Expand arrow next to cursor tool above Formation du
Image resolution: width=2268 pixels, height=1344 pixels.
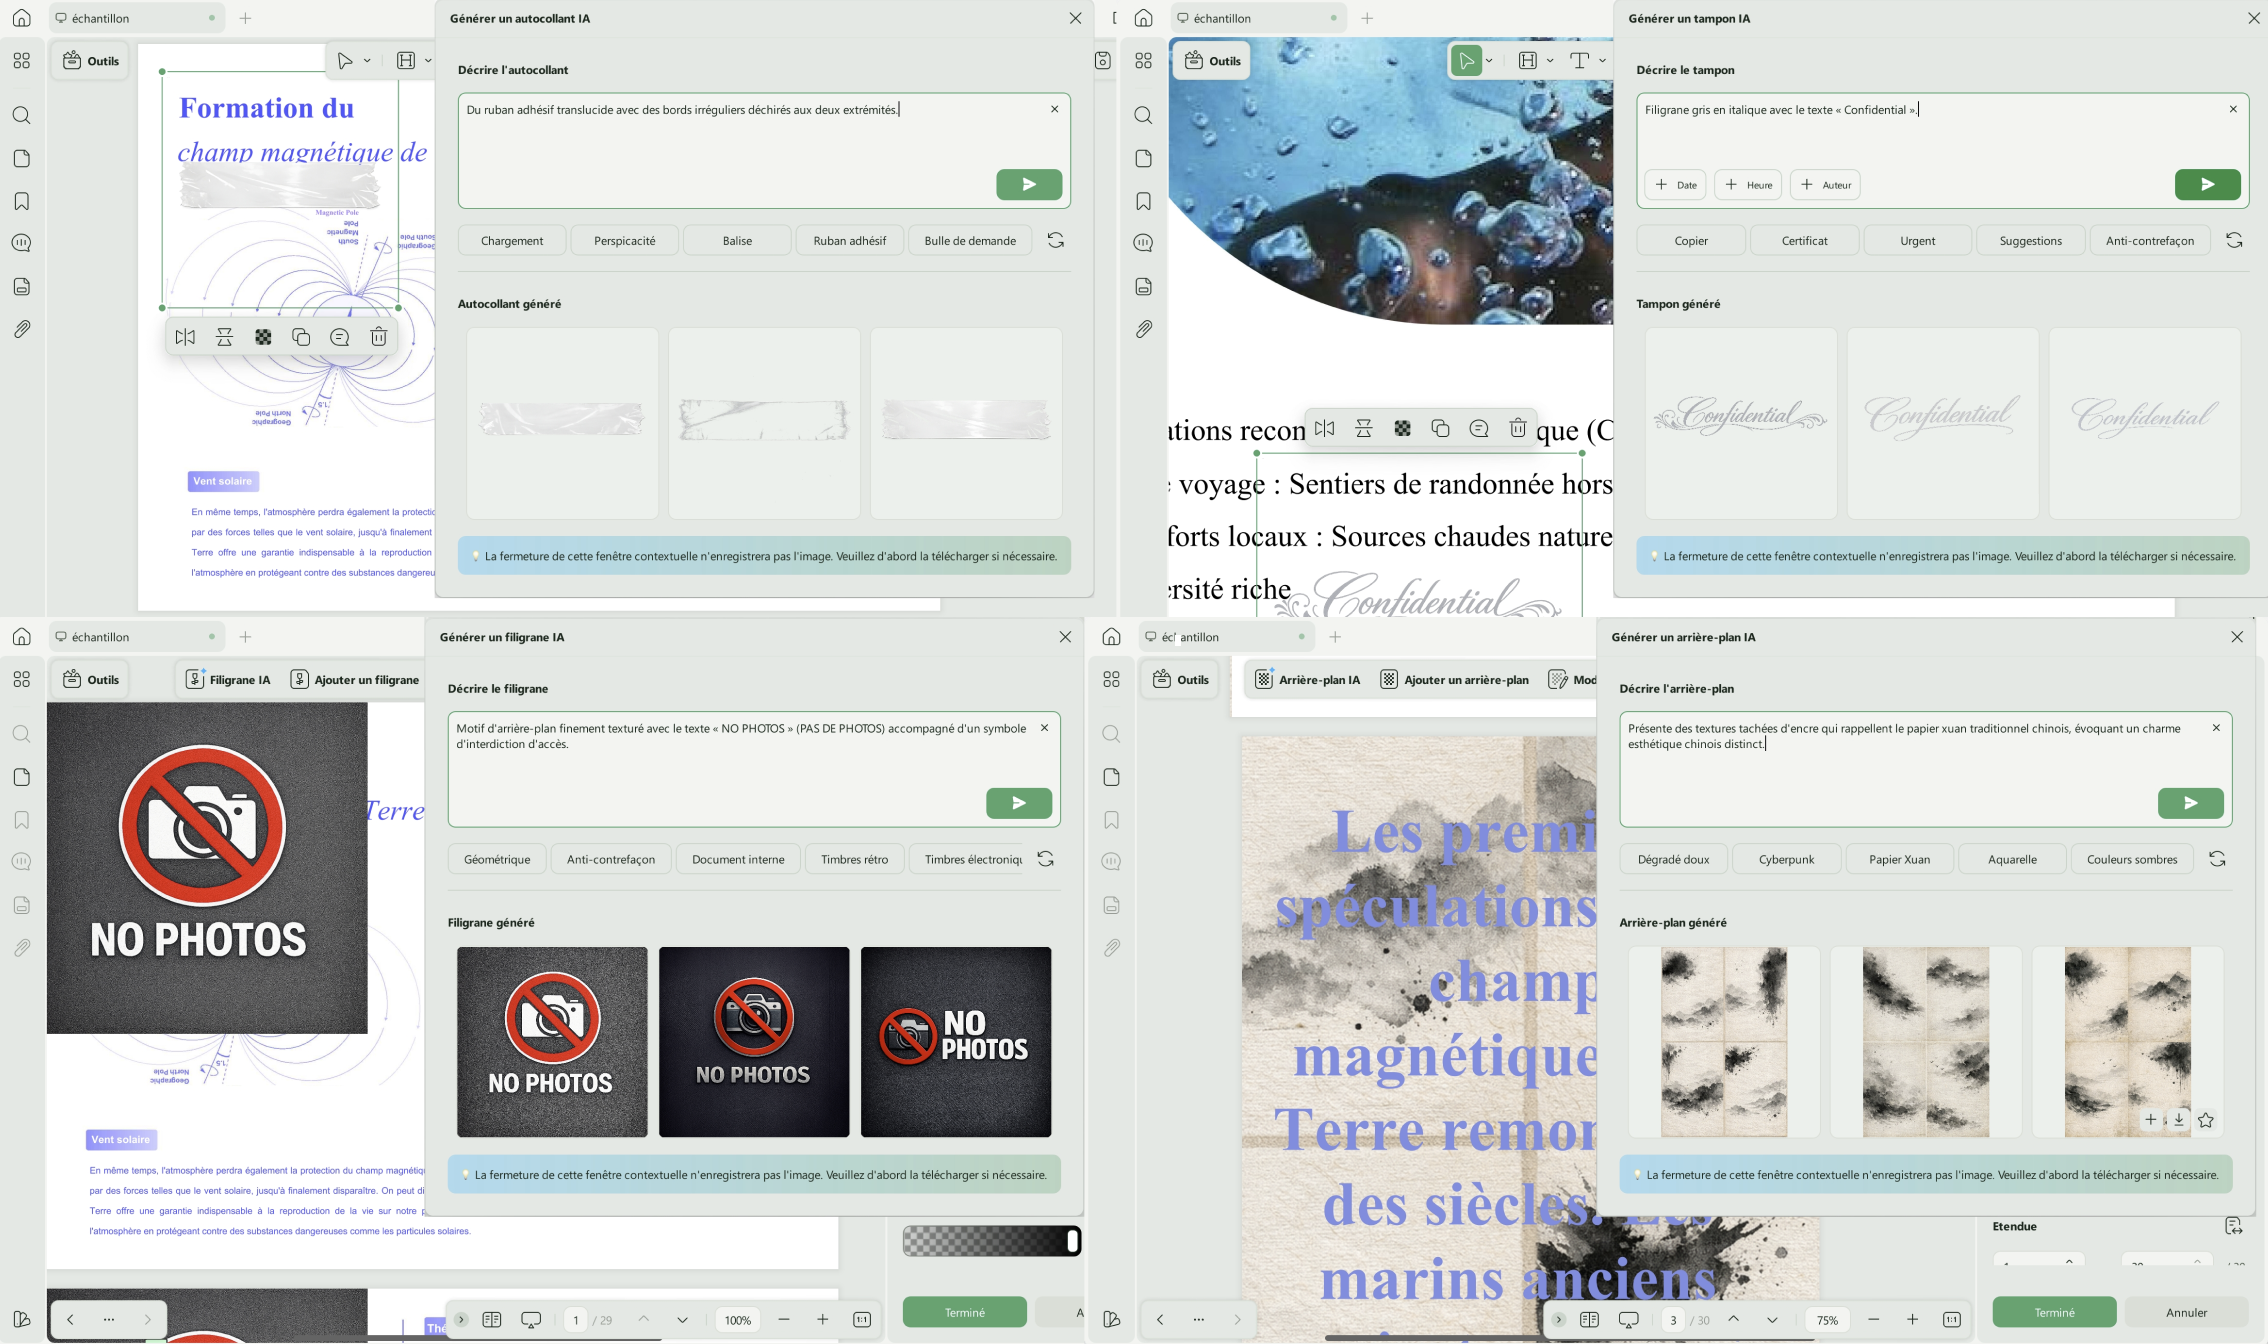click(x=367, y=61)
